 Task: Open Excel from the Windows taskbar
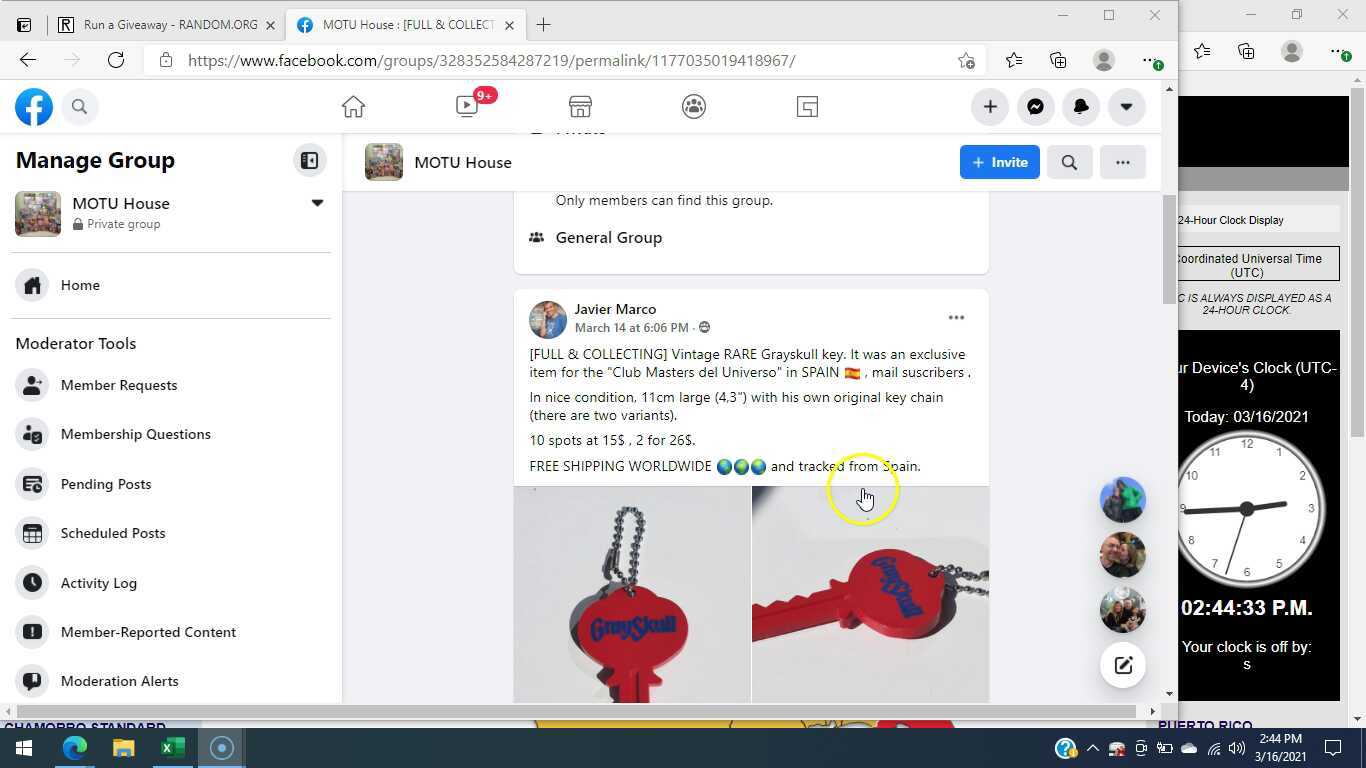pos(172,748)
